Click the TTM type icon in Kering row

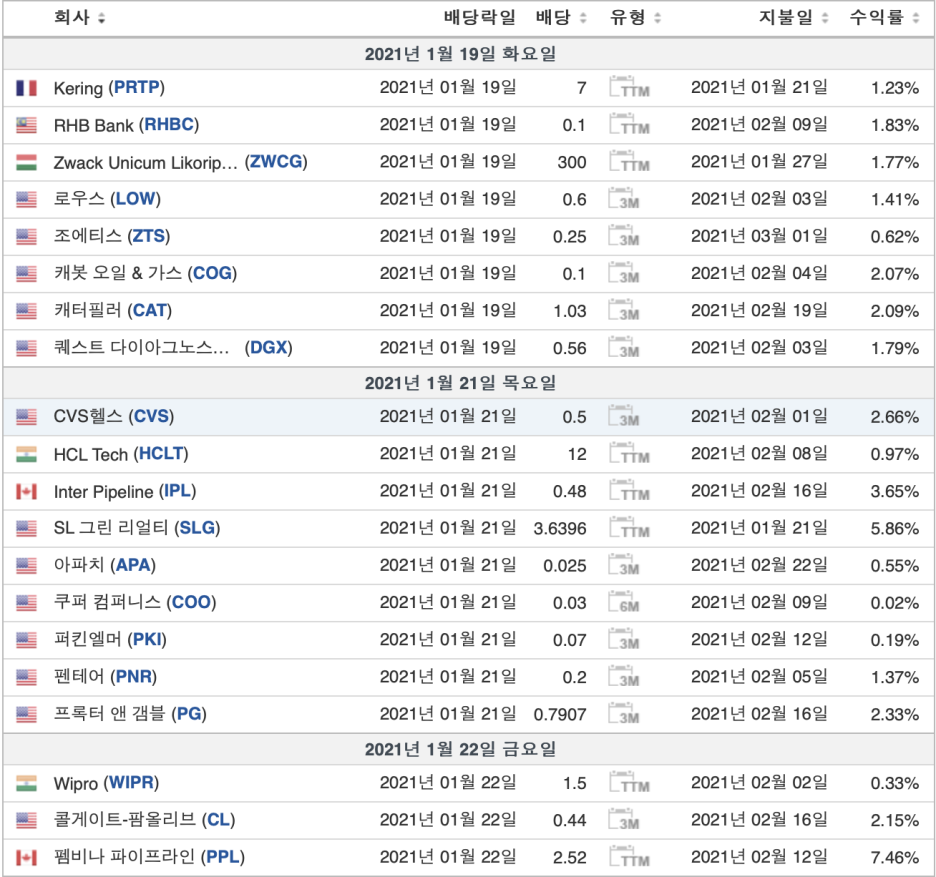(x=629, y=87)
